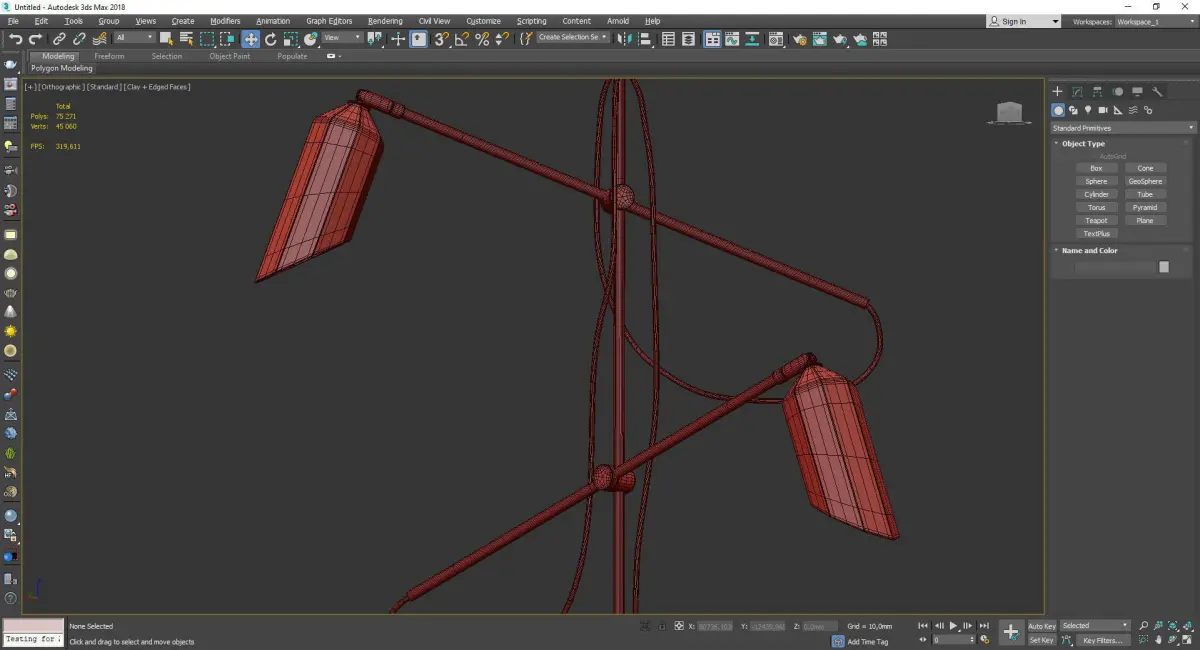
Task: Click the Unlink Selection icon
Action: point(79,39)
